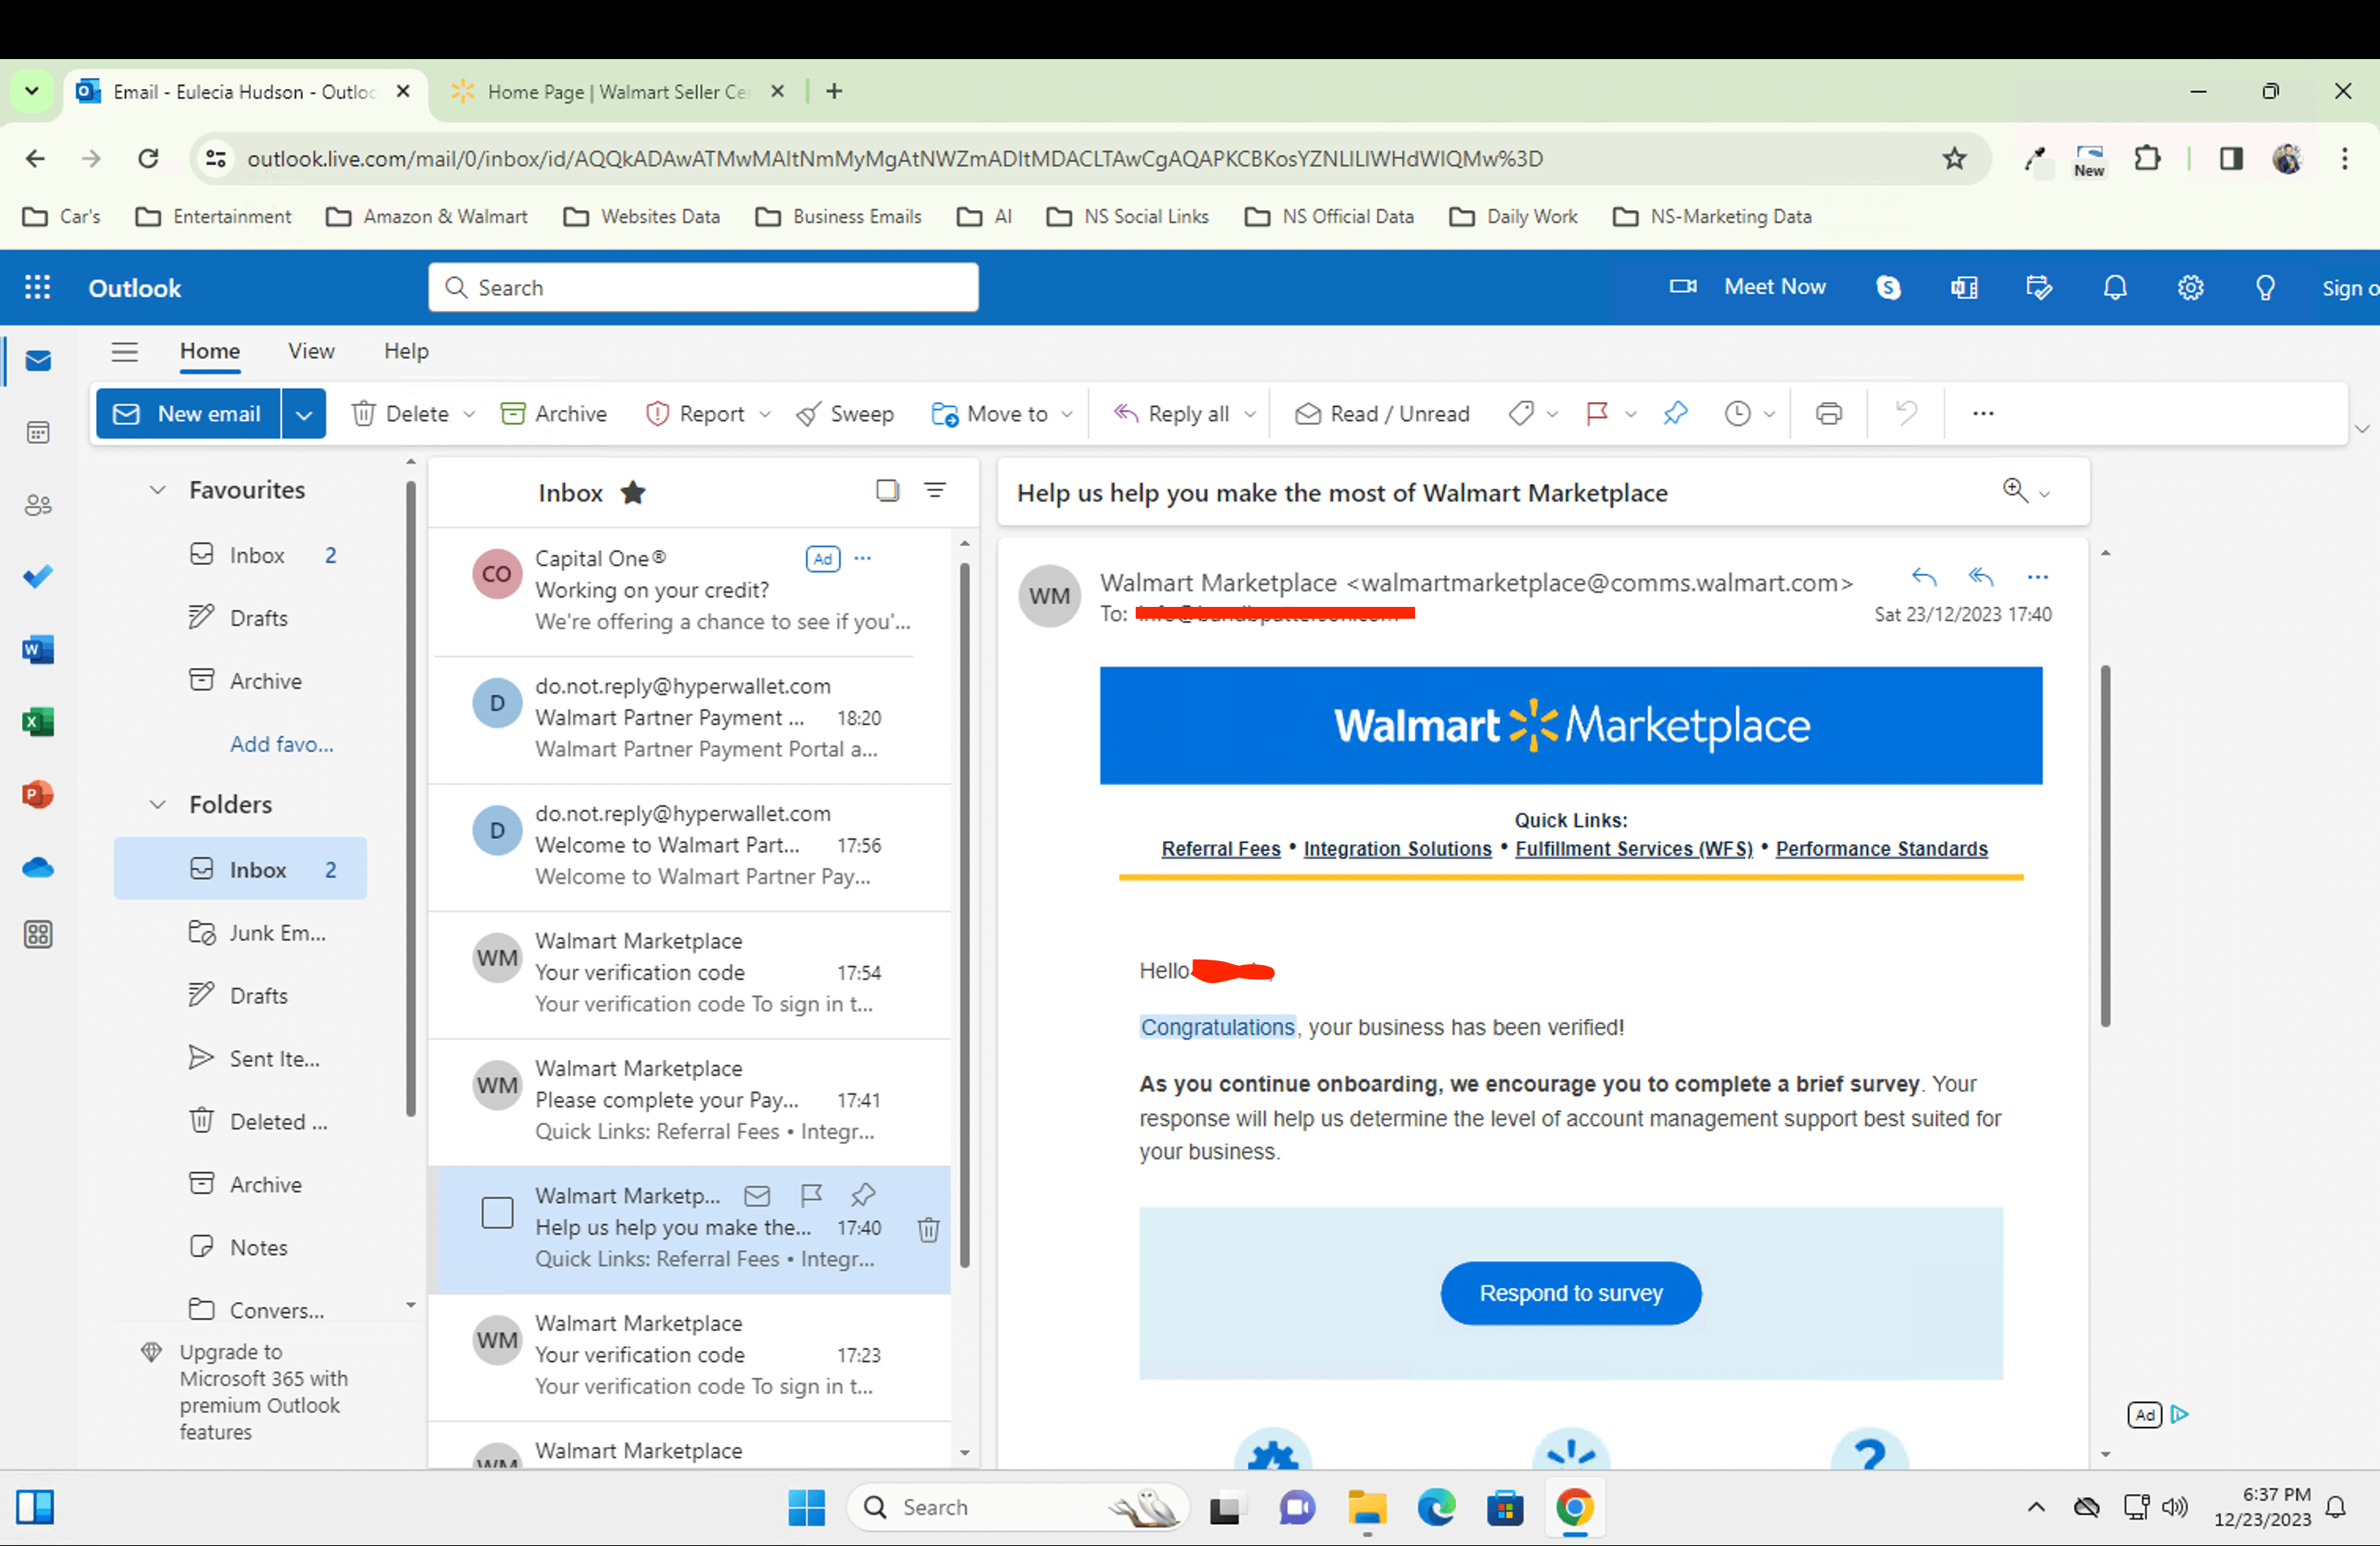This screenshot has height=1546, width=2380.
Task: Tick the checkbox on selected Walmart email
Action: (497, 1213)
